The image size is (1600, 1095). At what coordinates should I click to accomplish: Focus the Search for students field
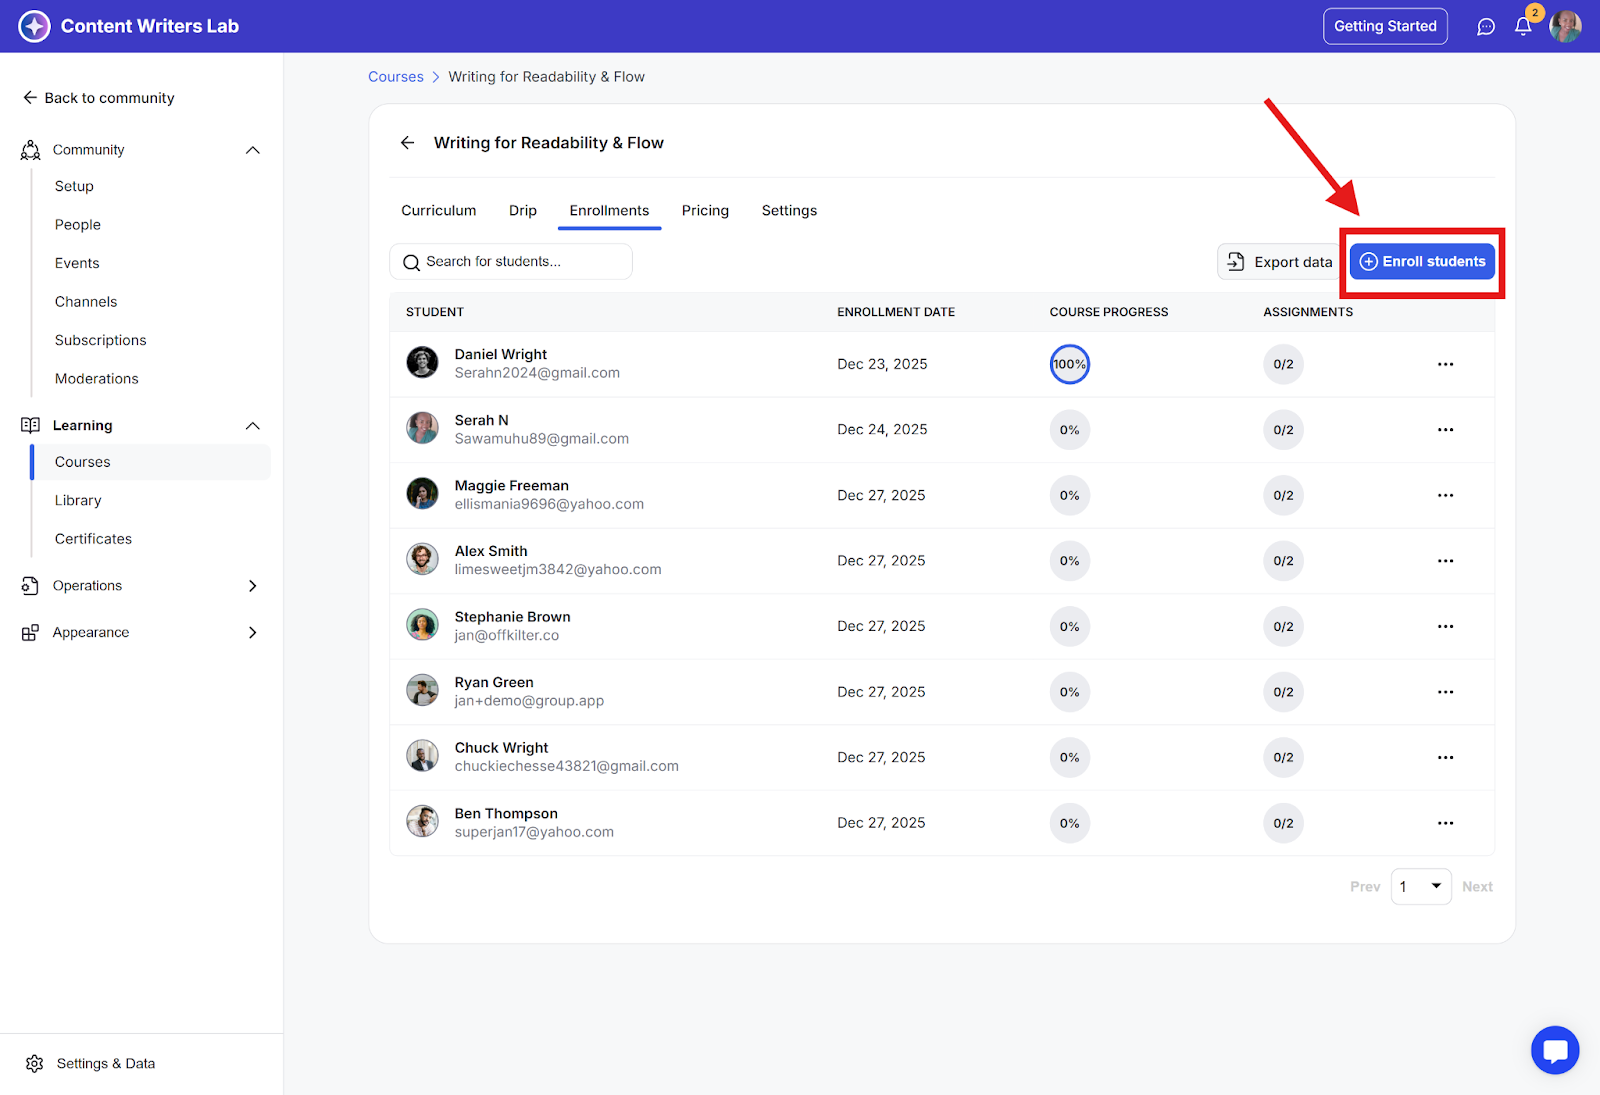click(x=511, y=262)
